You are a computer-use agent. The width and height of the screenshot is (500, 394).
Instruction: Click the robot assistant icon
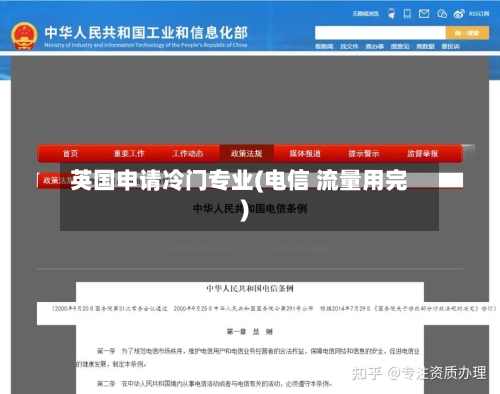(391, 14)
